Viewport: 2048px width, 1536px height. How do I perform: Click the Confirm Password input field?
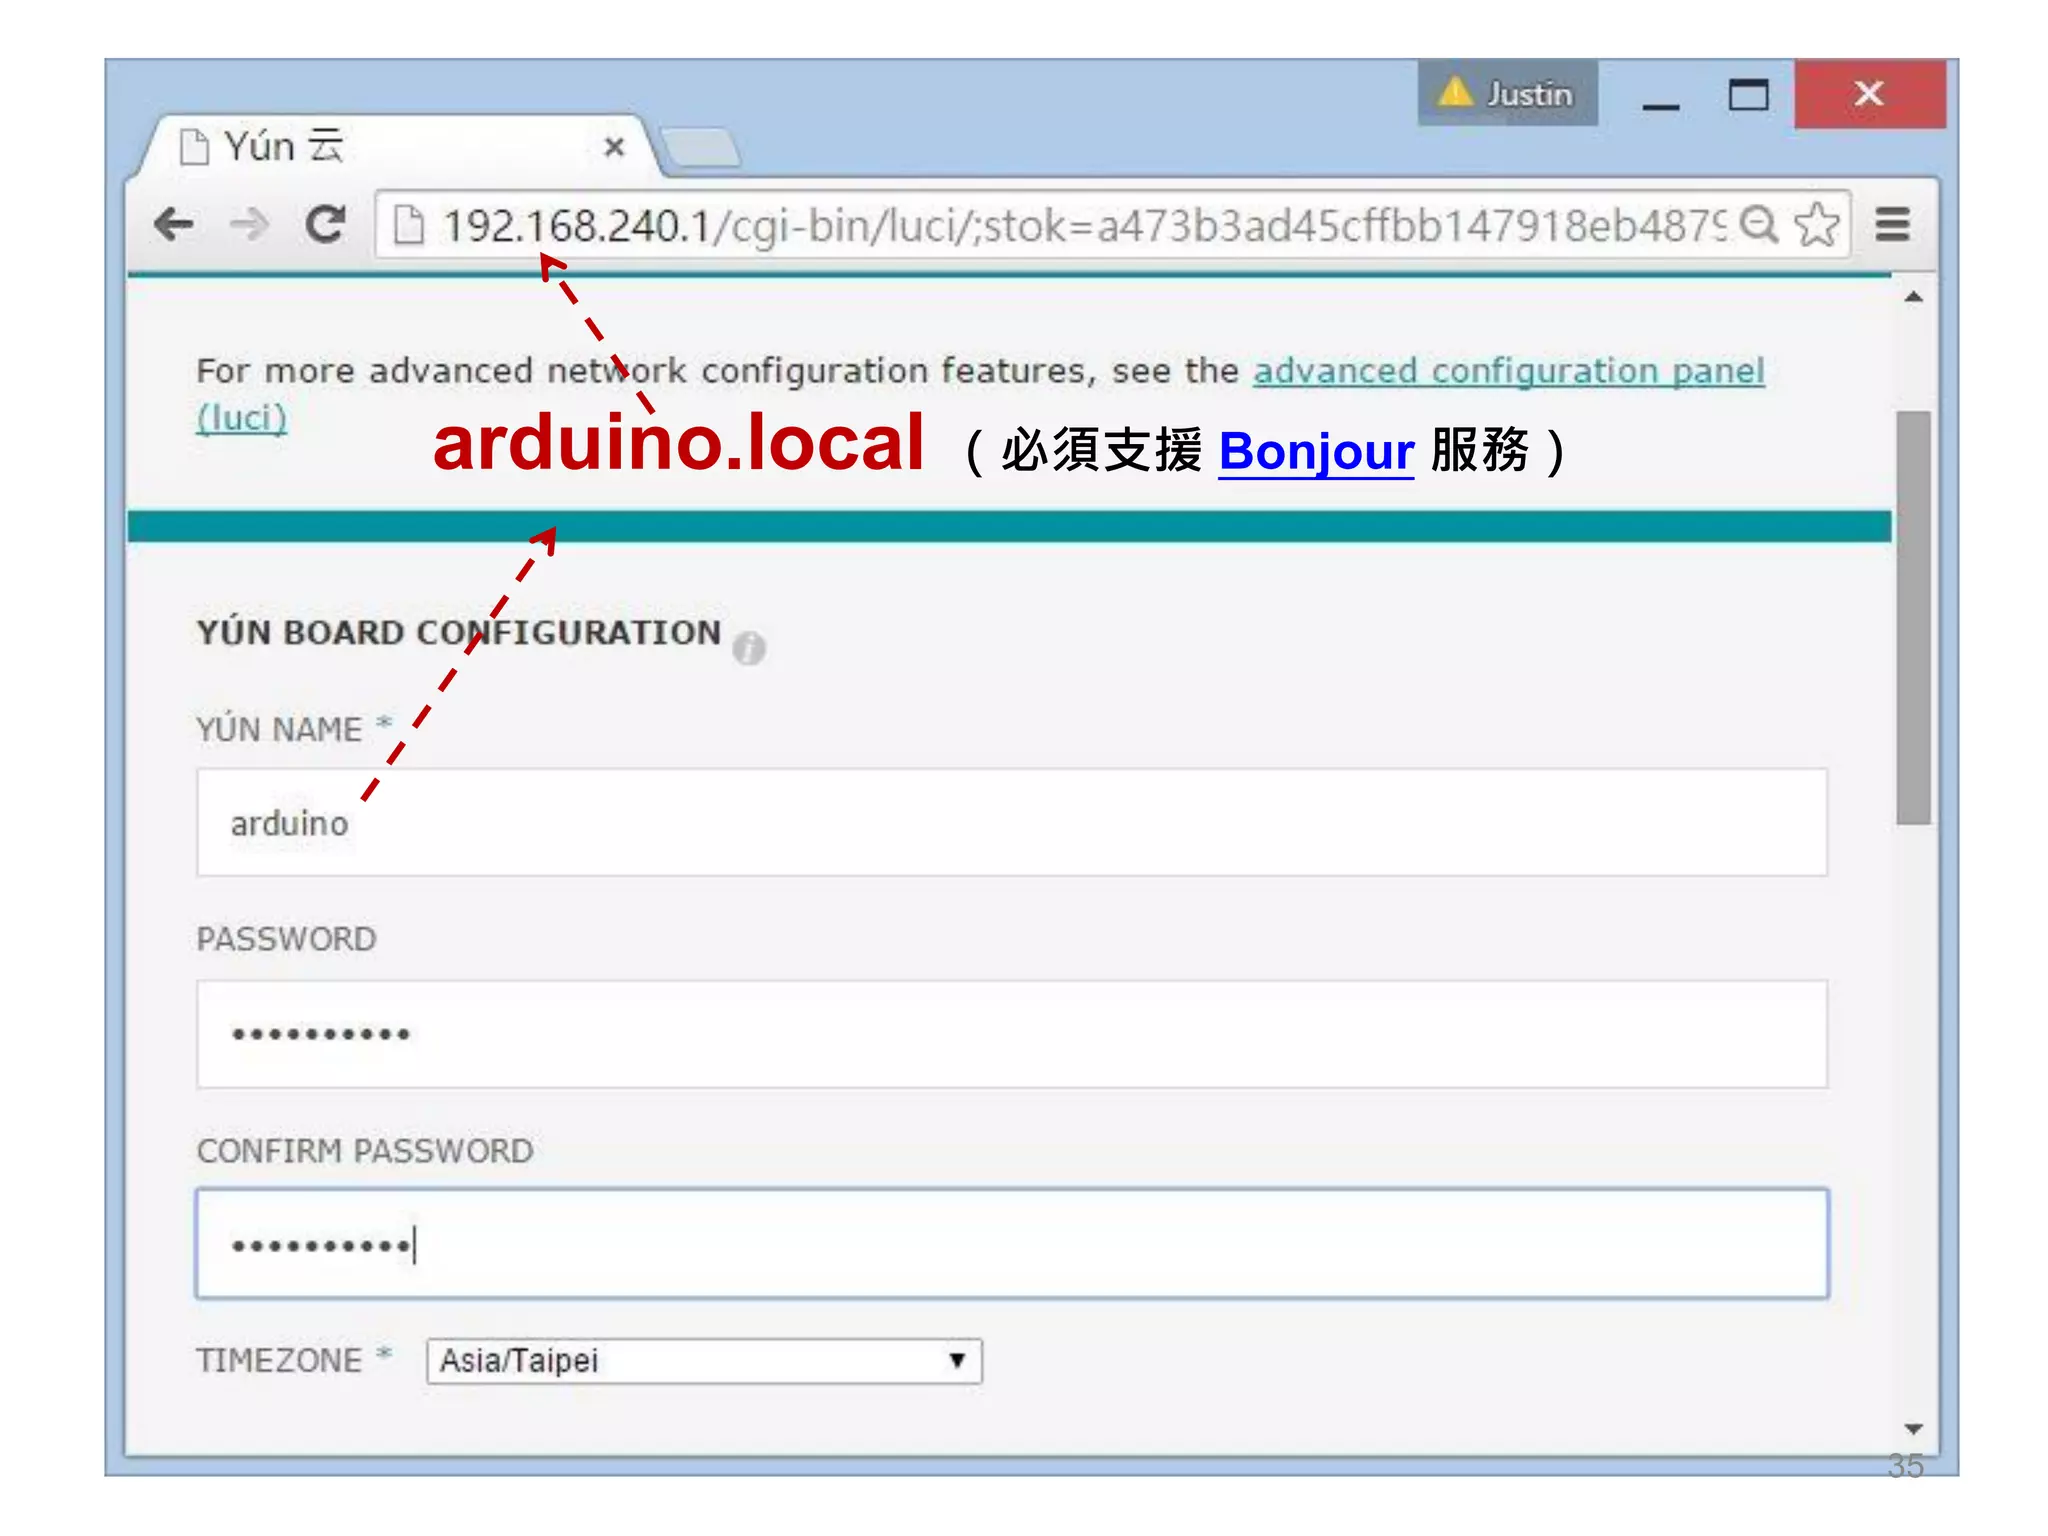coord(1012,1244)
